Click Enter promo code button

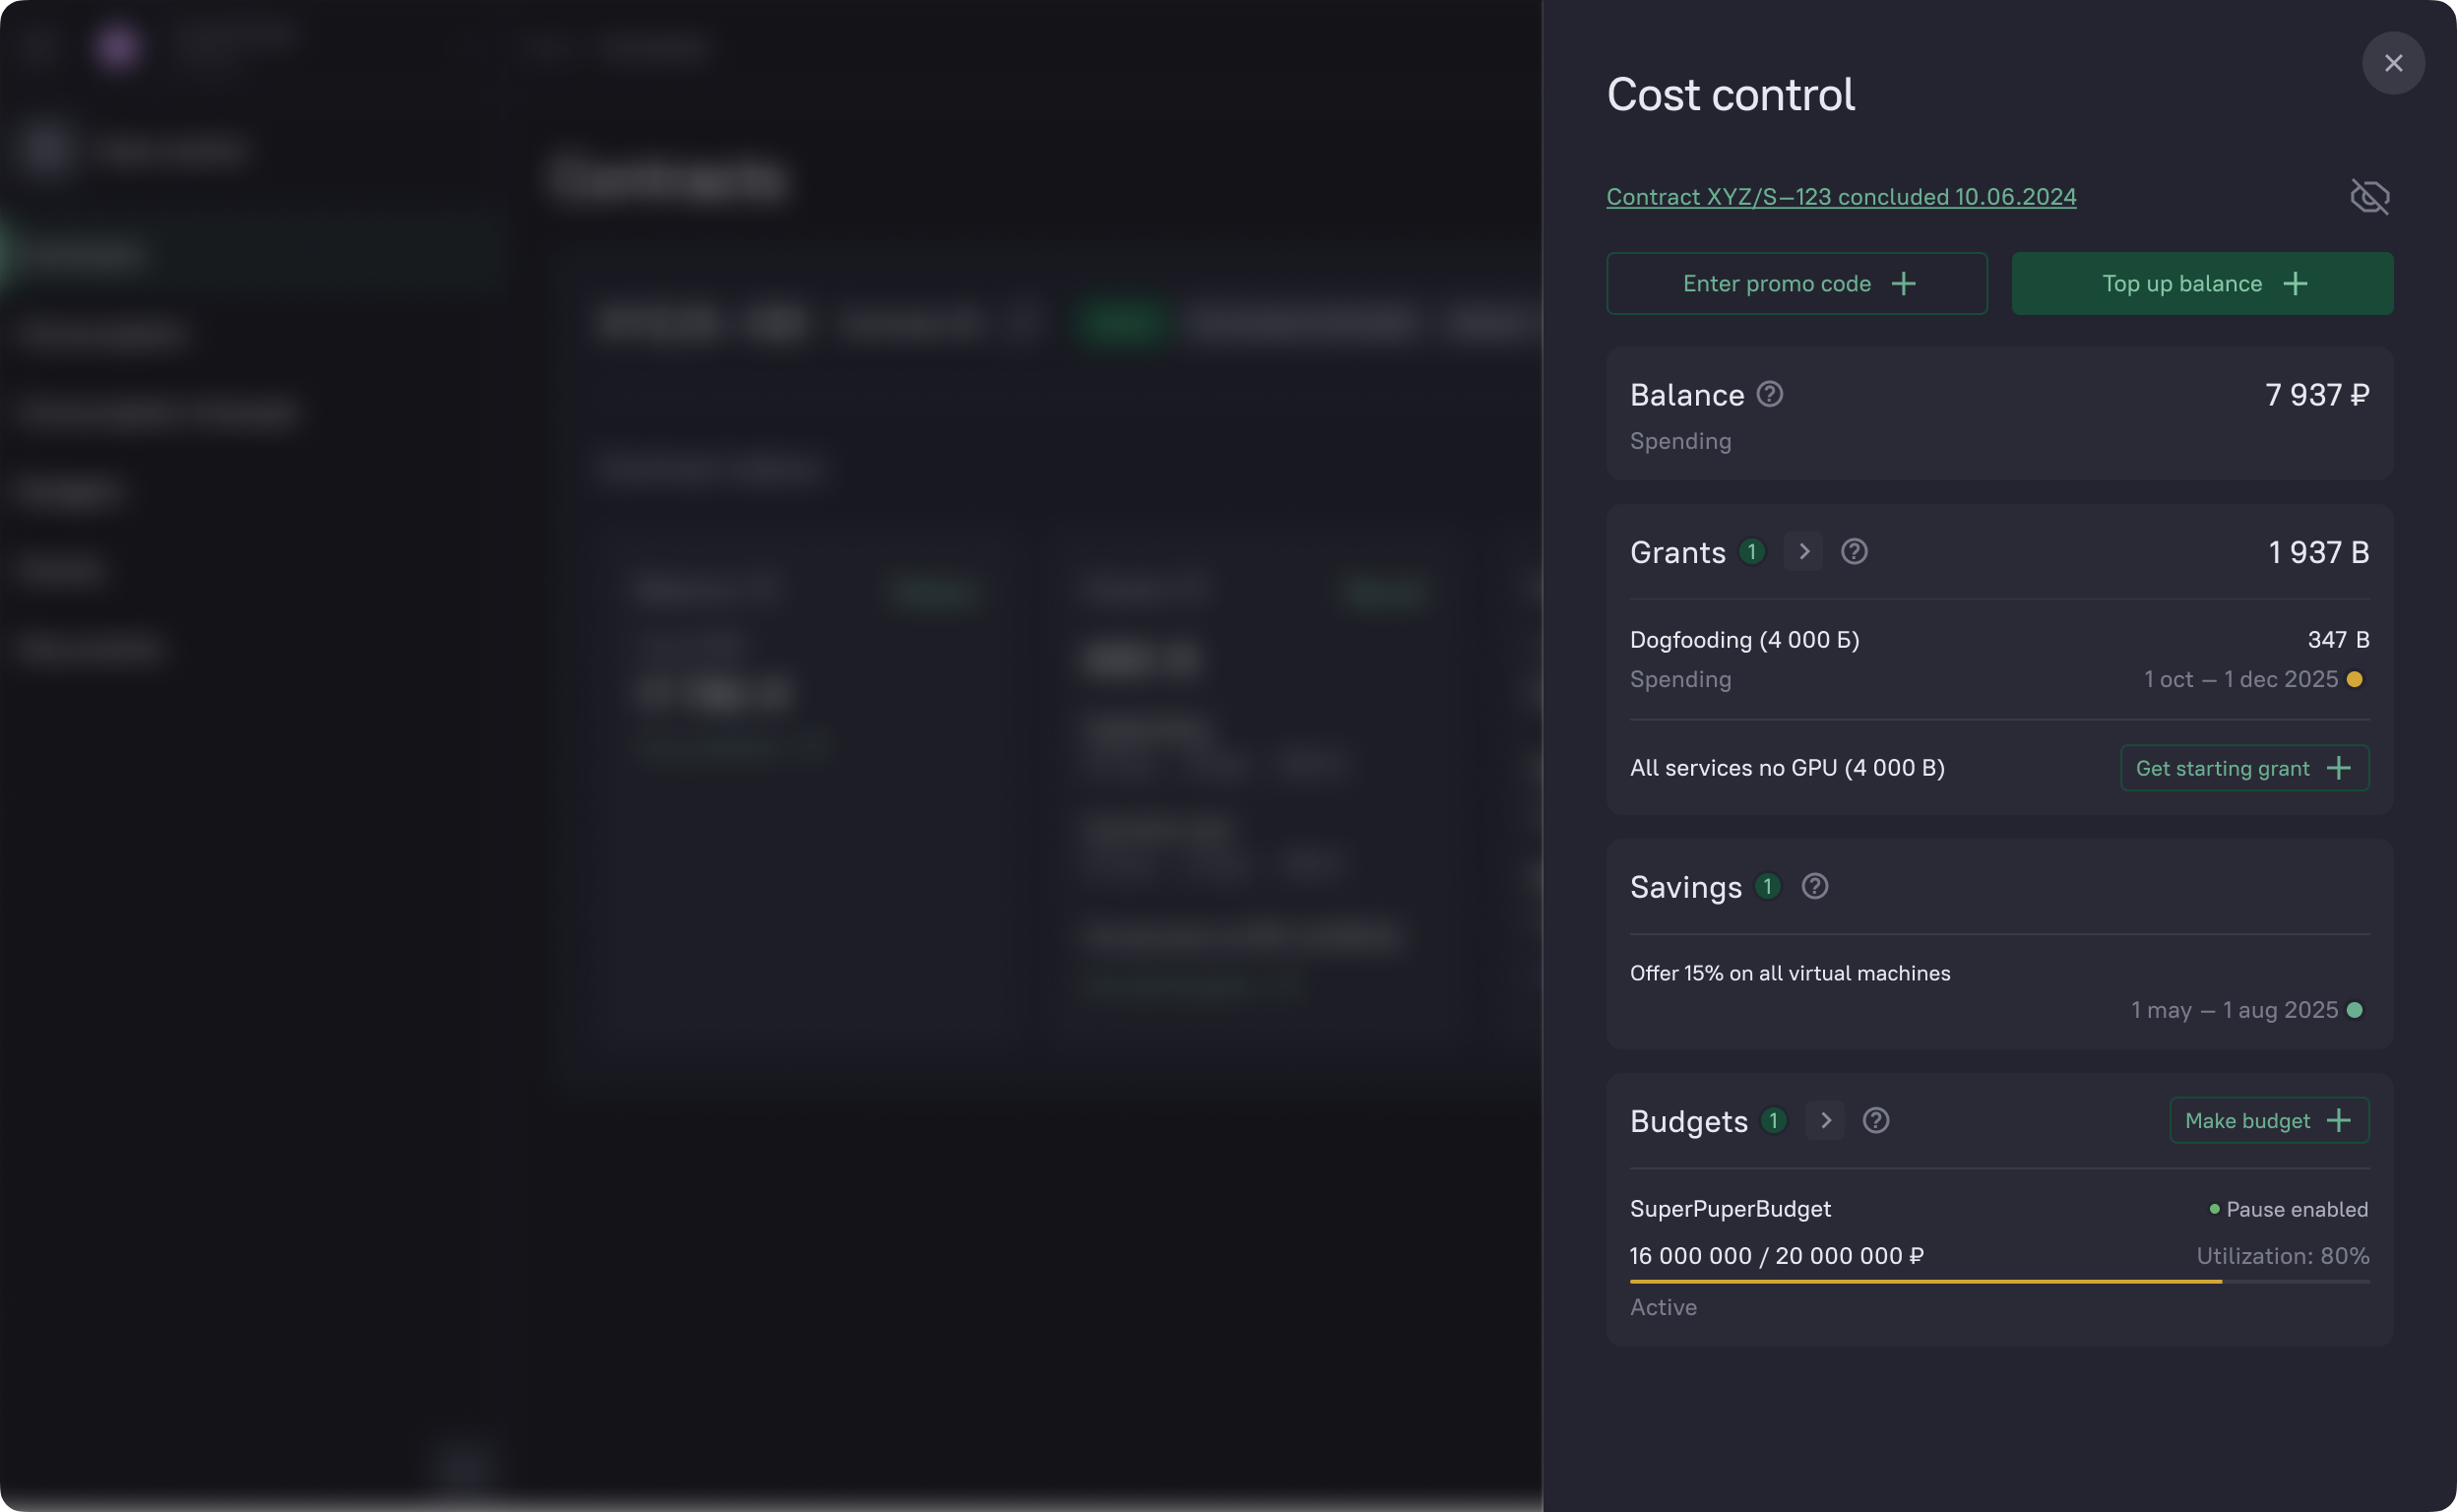[x=1796, y=284]
